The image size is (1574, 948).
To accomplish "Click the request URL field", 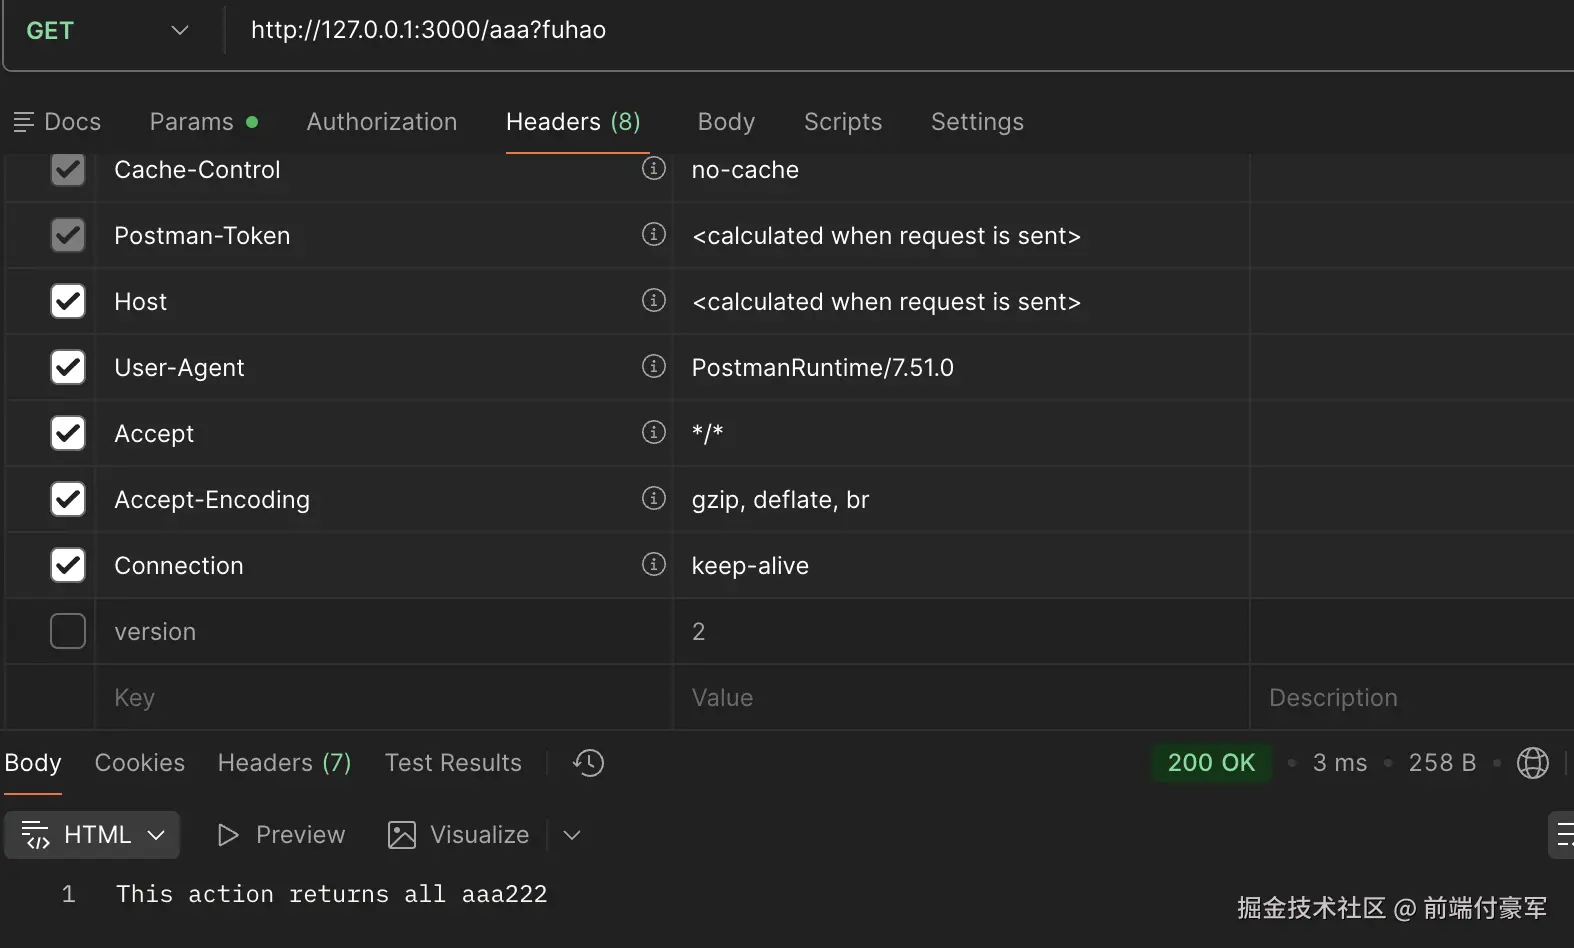I will pyautogui.click(x=800, y=31).
